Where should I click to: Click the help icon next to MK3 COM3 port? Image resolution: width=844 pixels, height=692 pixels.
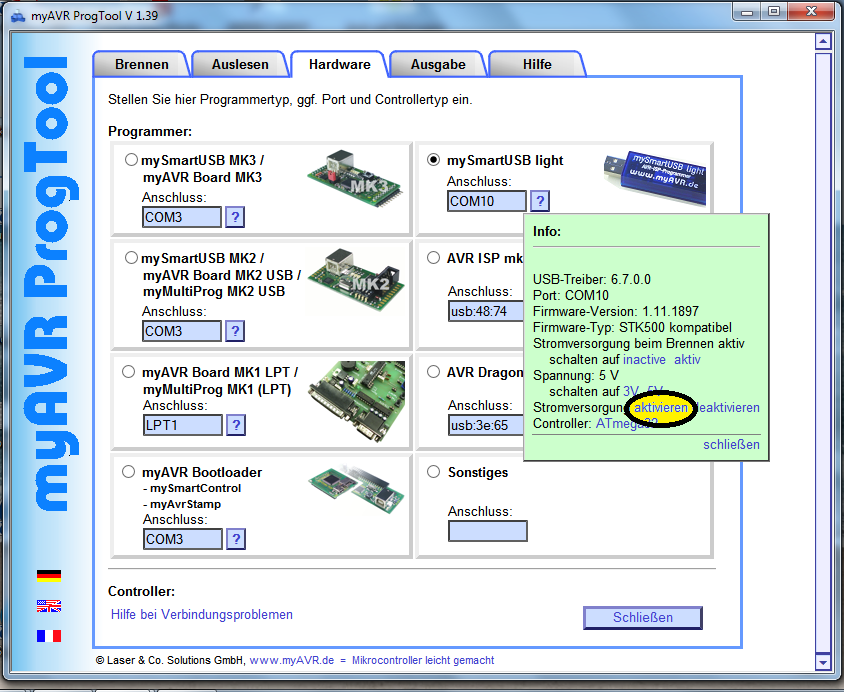(x=235, y=217)
